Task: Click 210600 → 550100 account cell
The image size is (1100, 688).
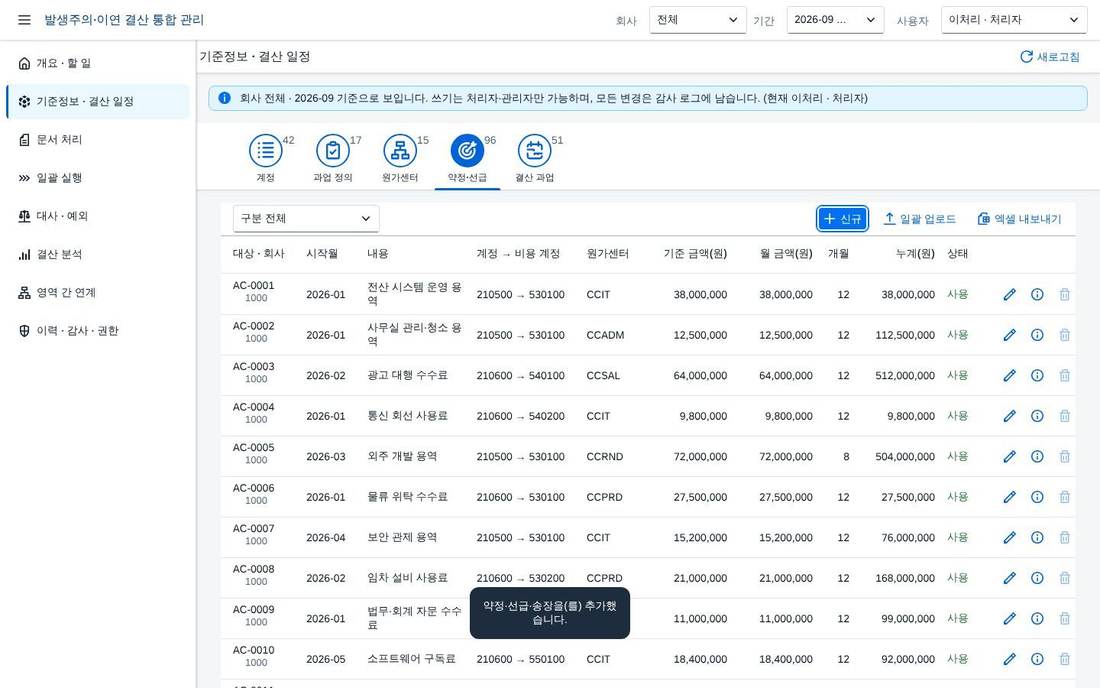Action: pyautogui.click(x=521, y=659)
